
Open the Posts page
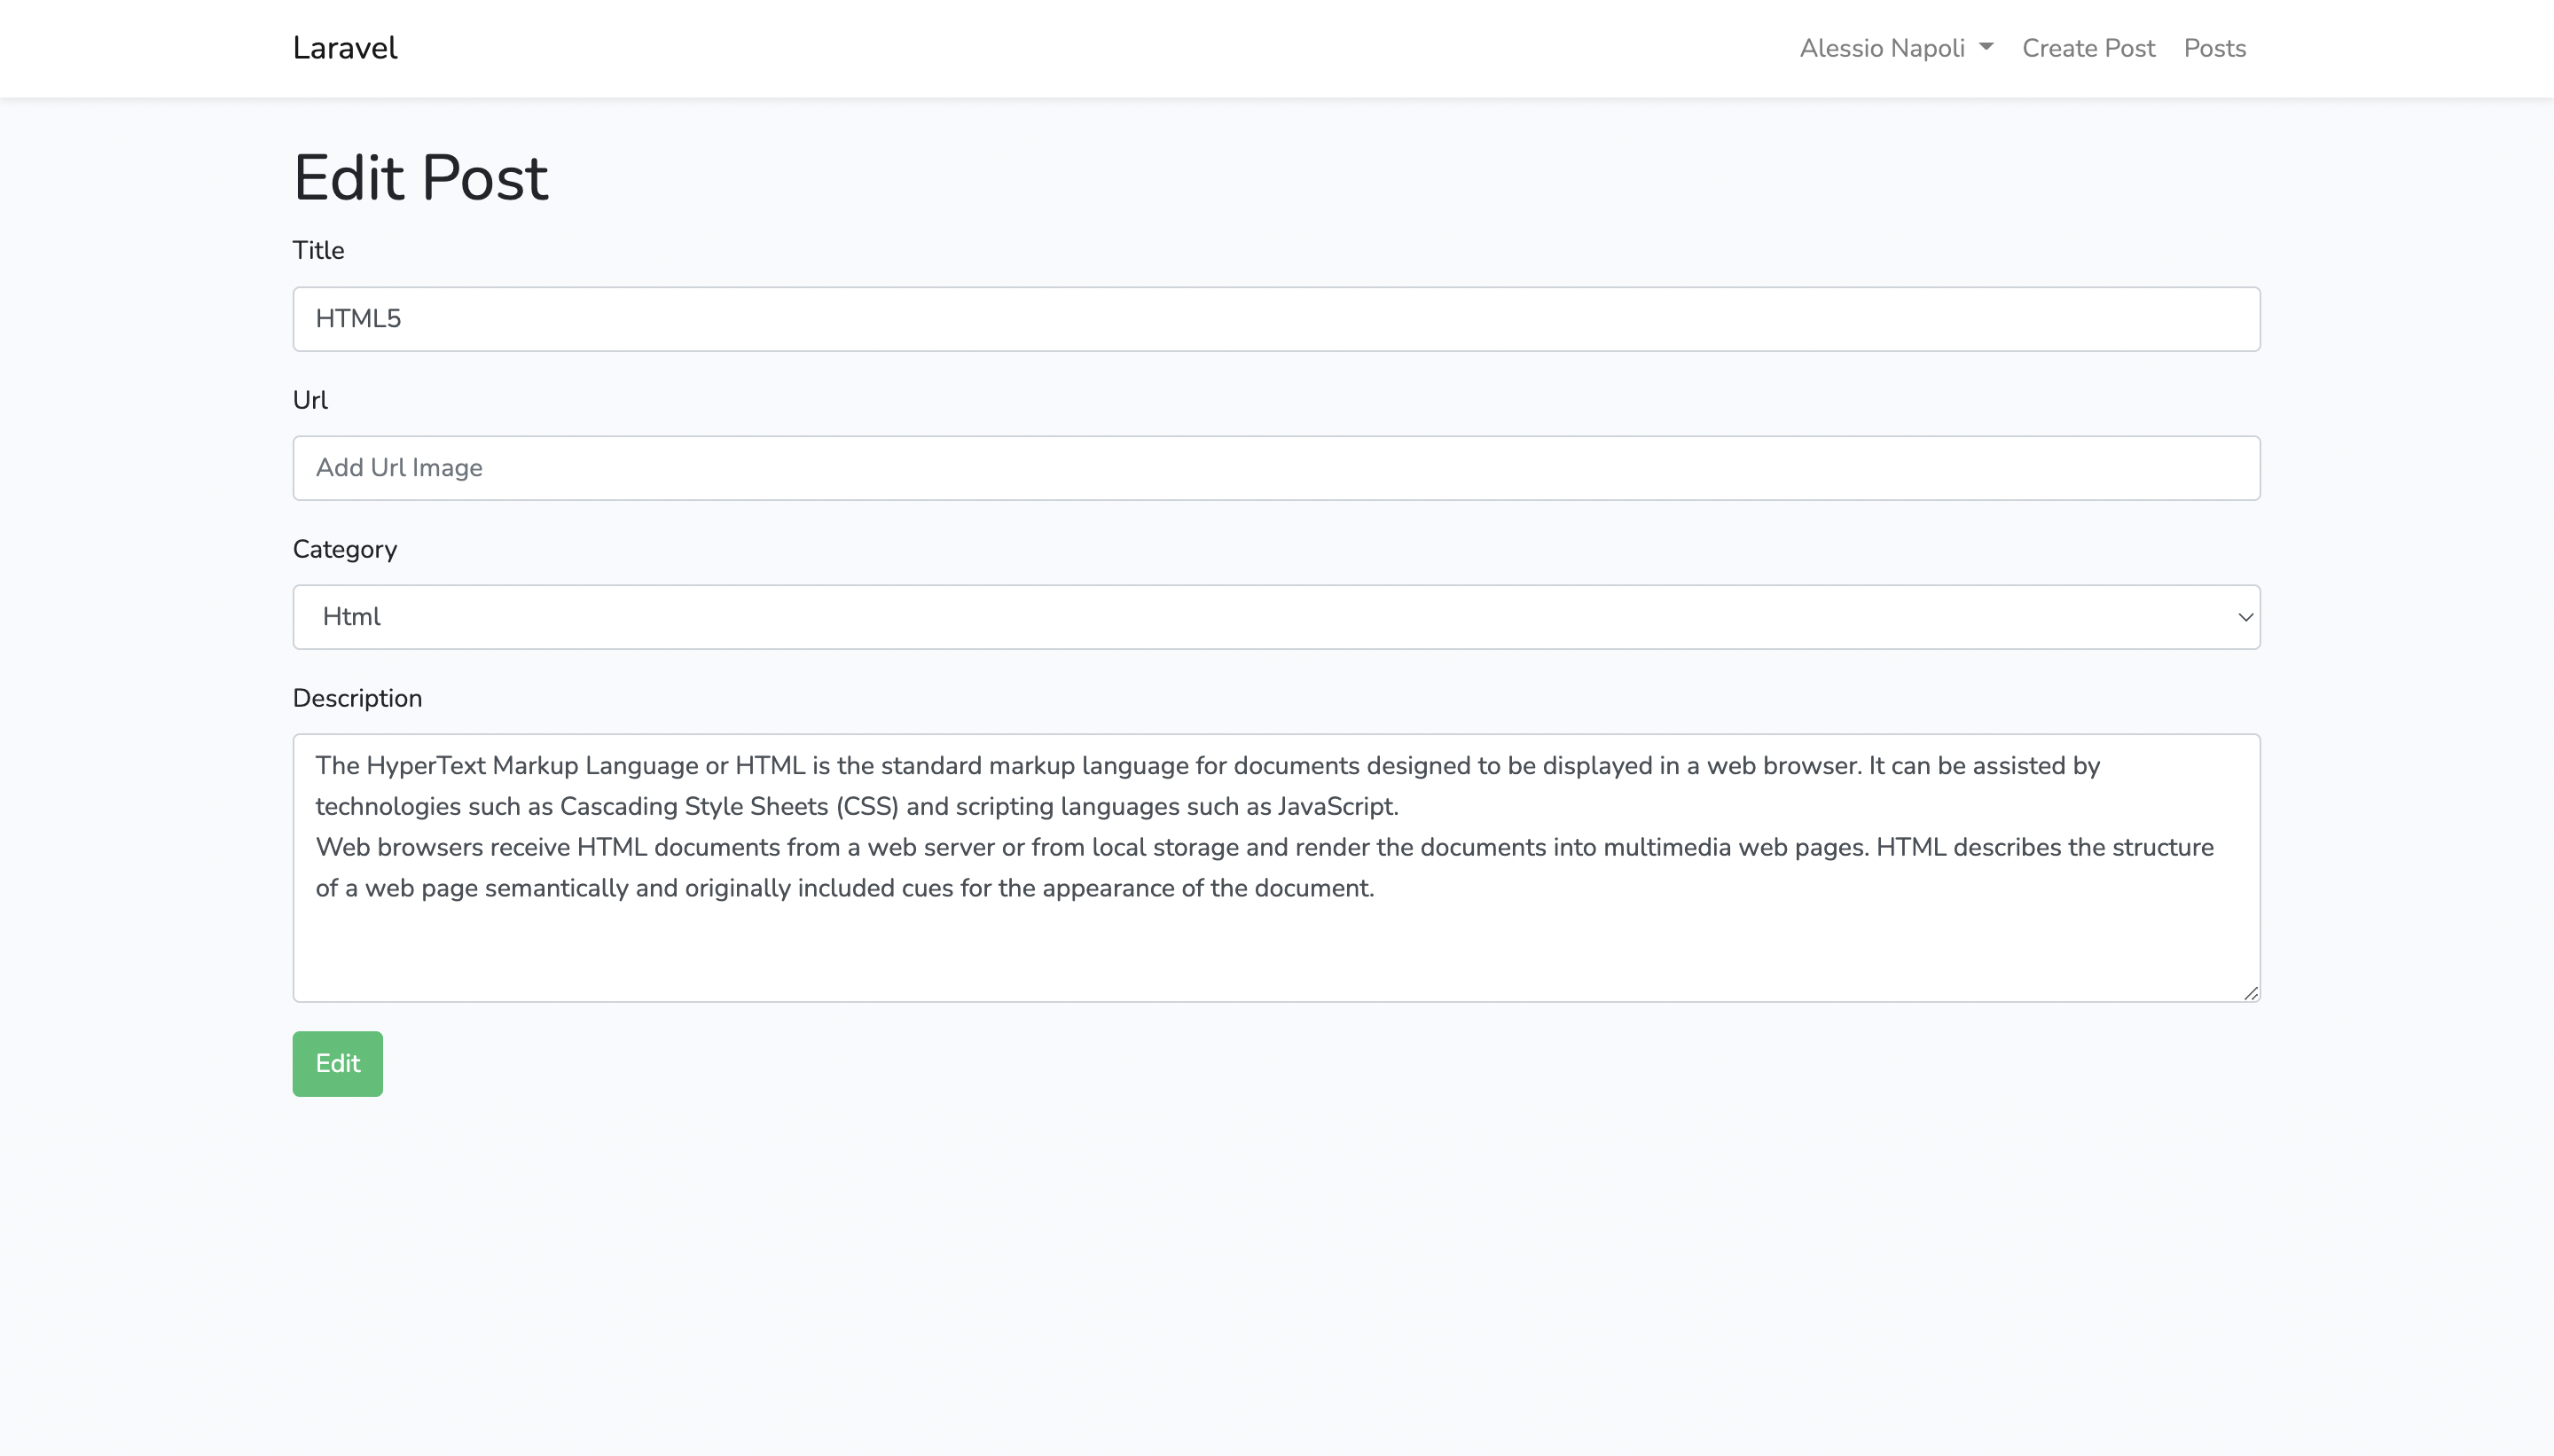2214,47
